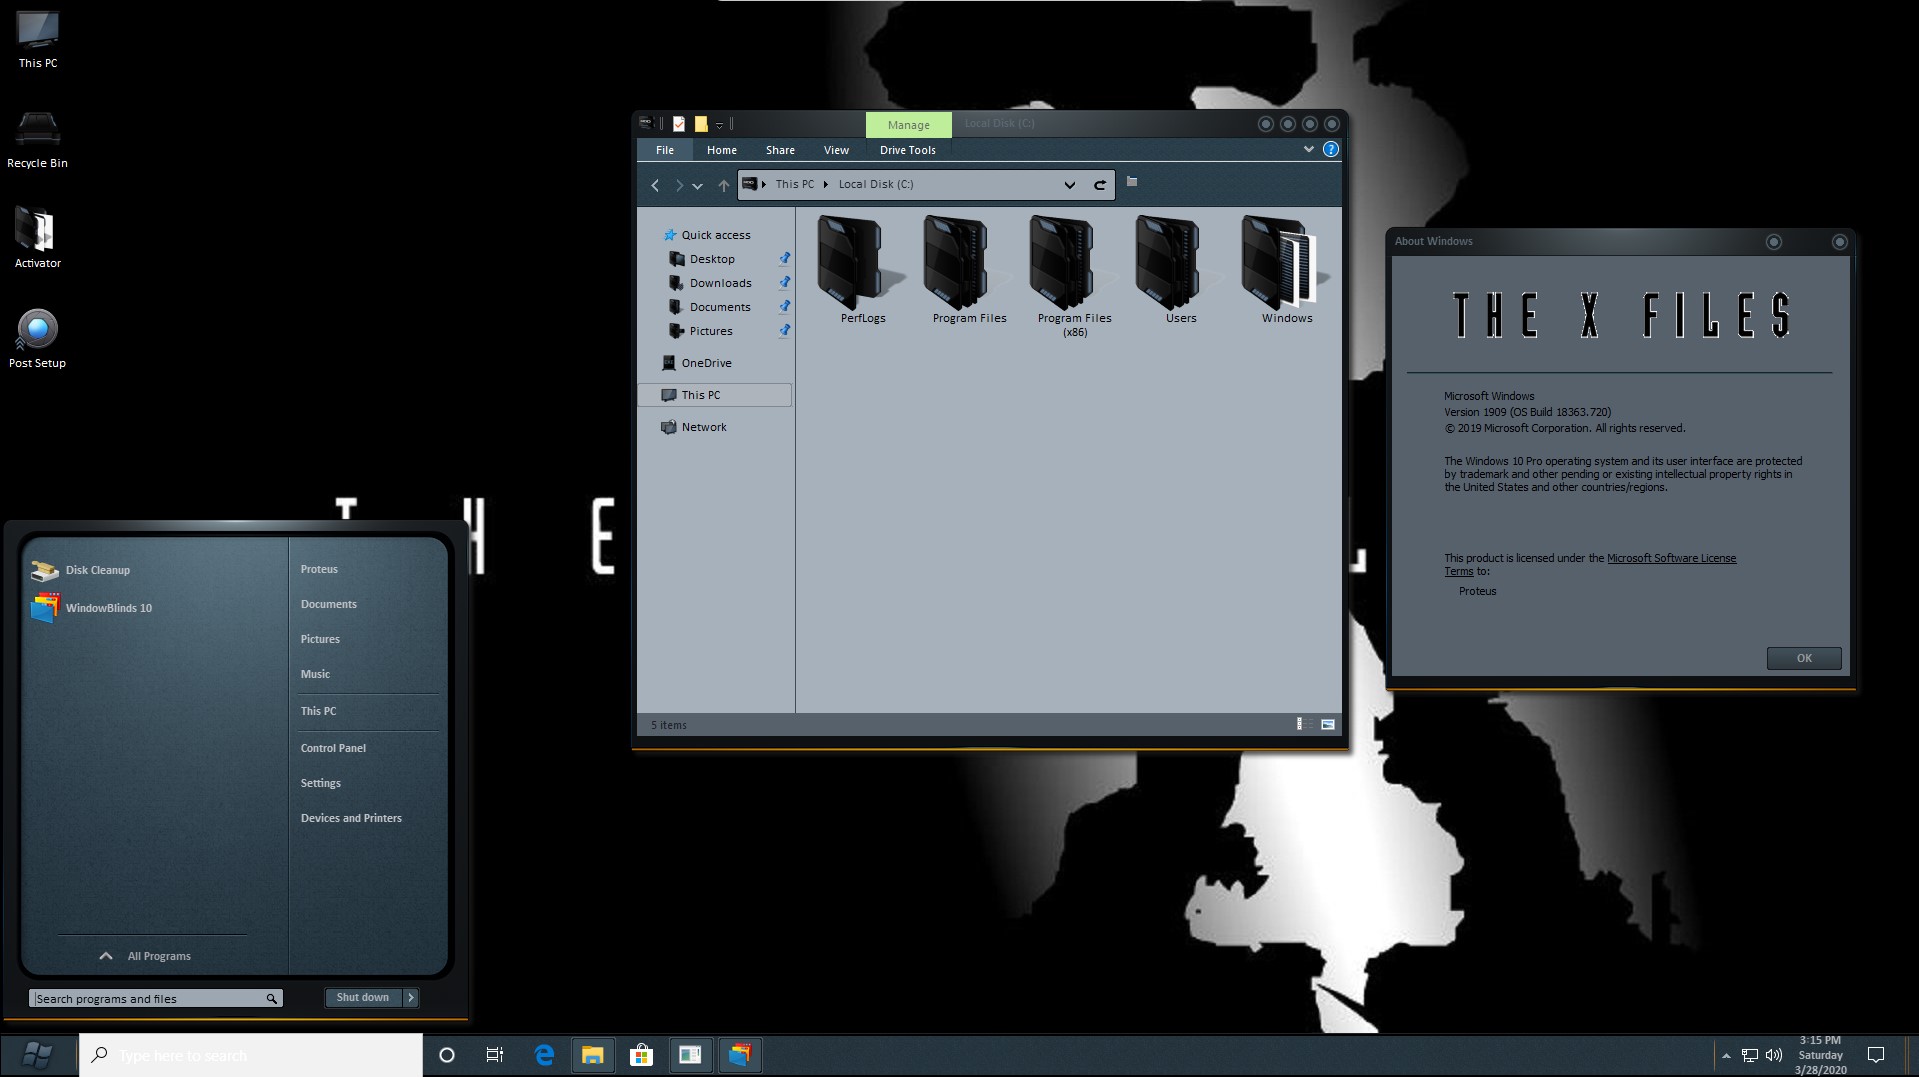The image size is (1919, 1077).
Task: Select This PC in navigation pane
Action: (715, 395)
